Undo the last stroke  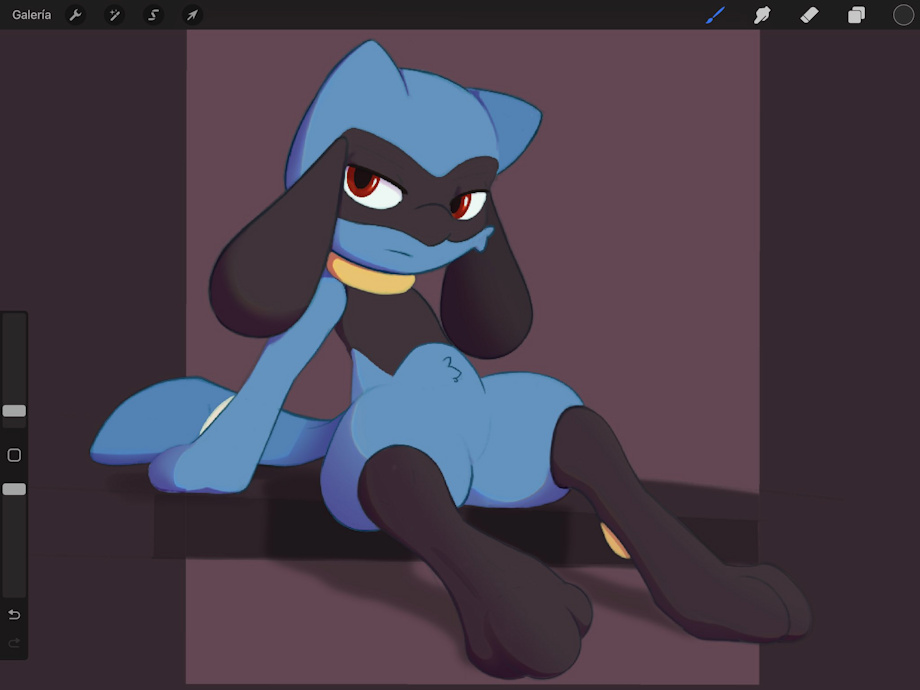pos(14,614)
